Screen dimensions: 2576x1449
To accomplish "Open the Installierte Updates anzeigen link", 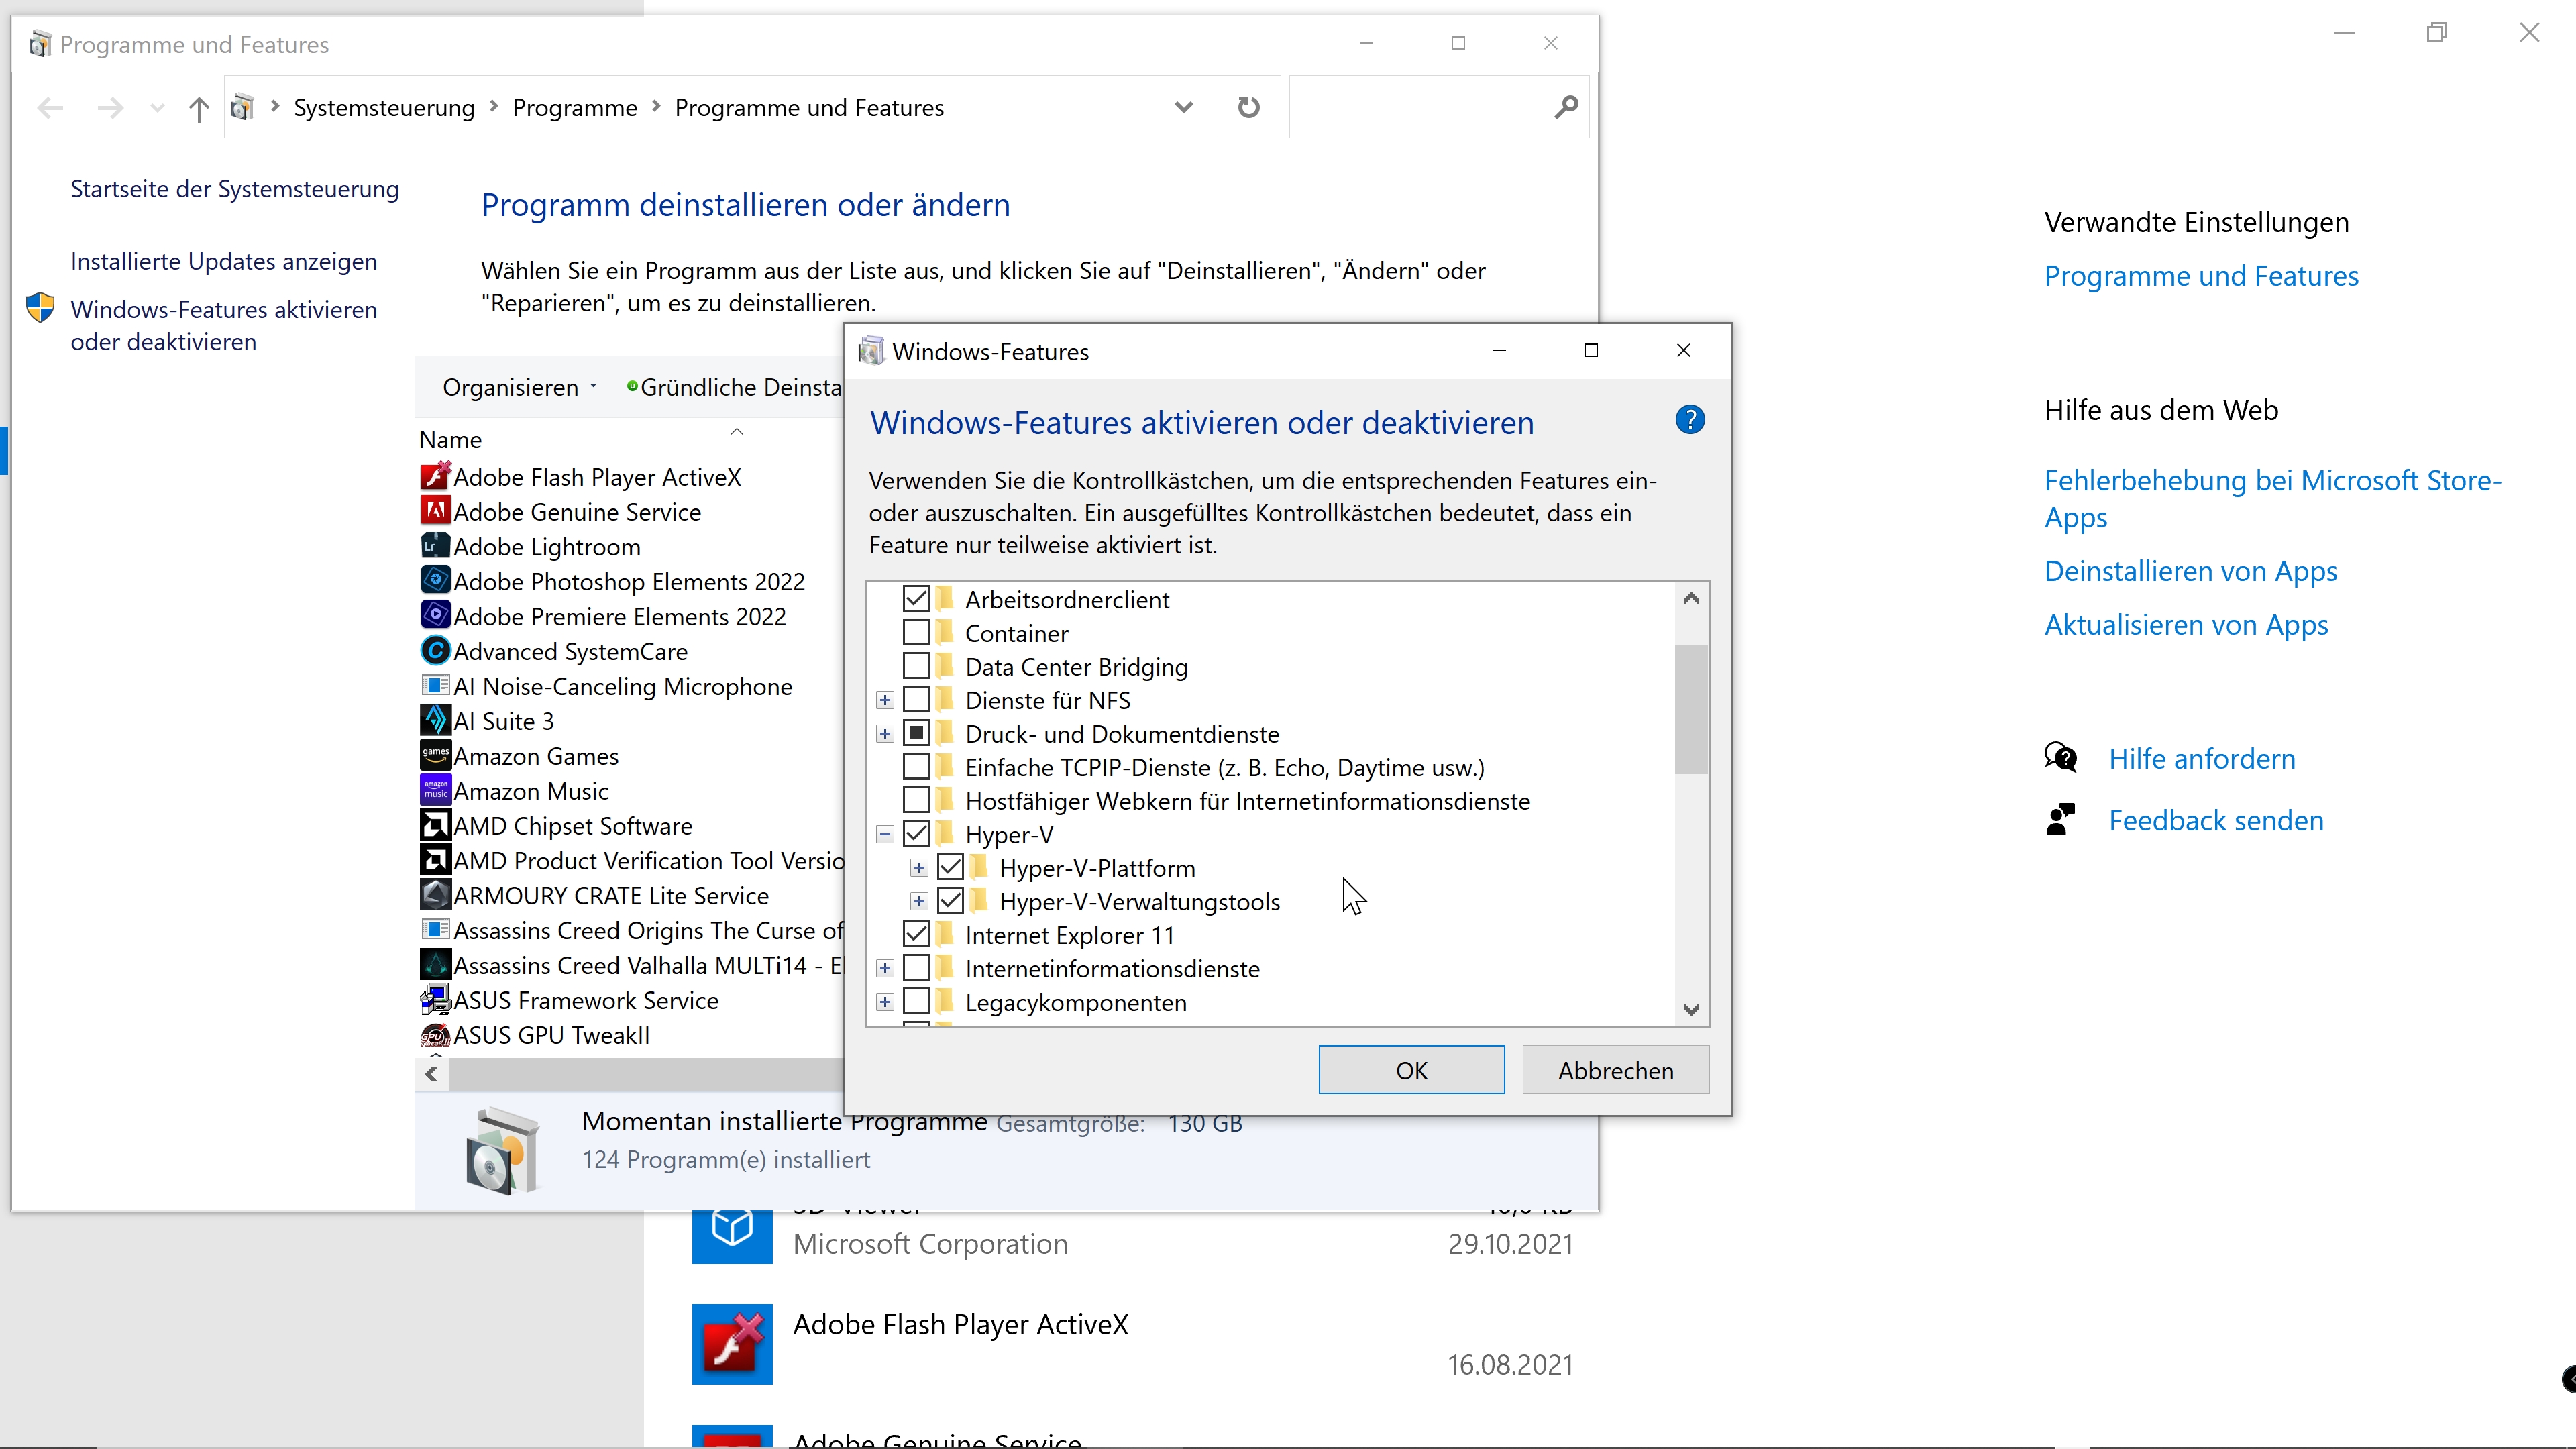I will (x=224, y=261).
